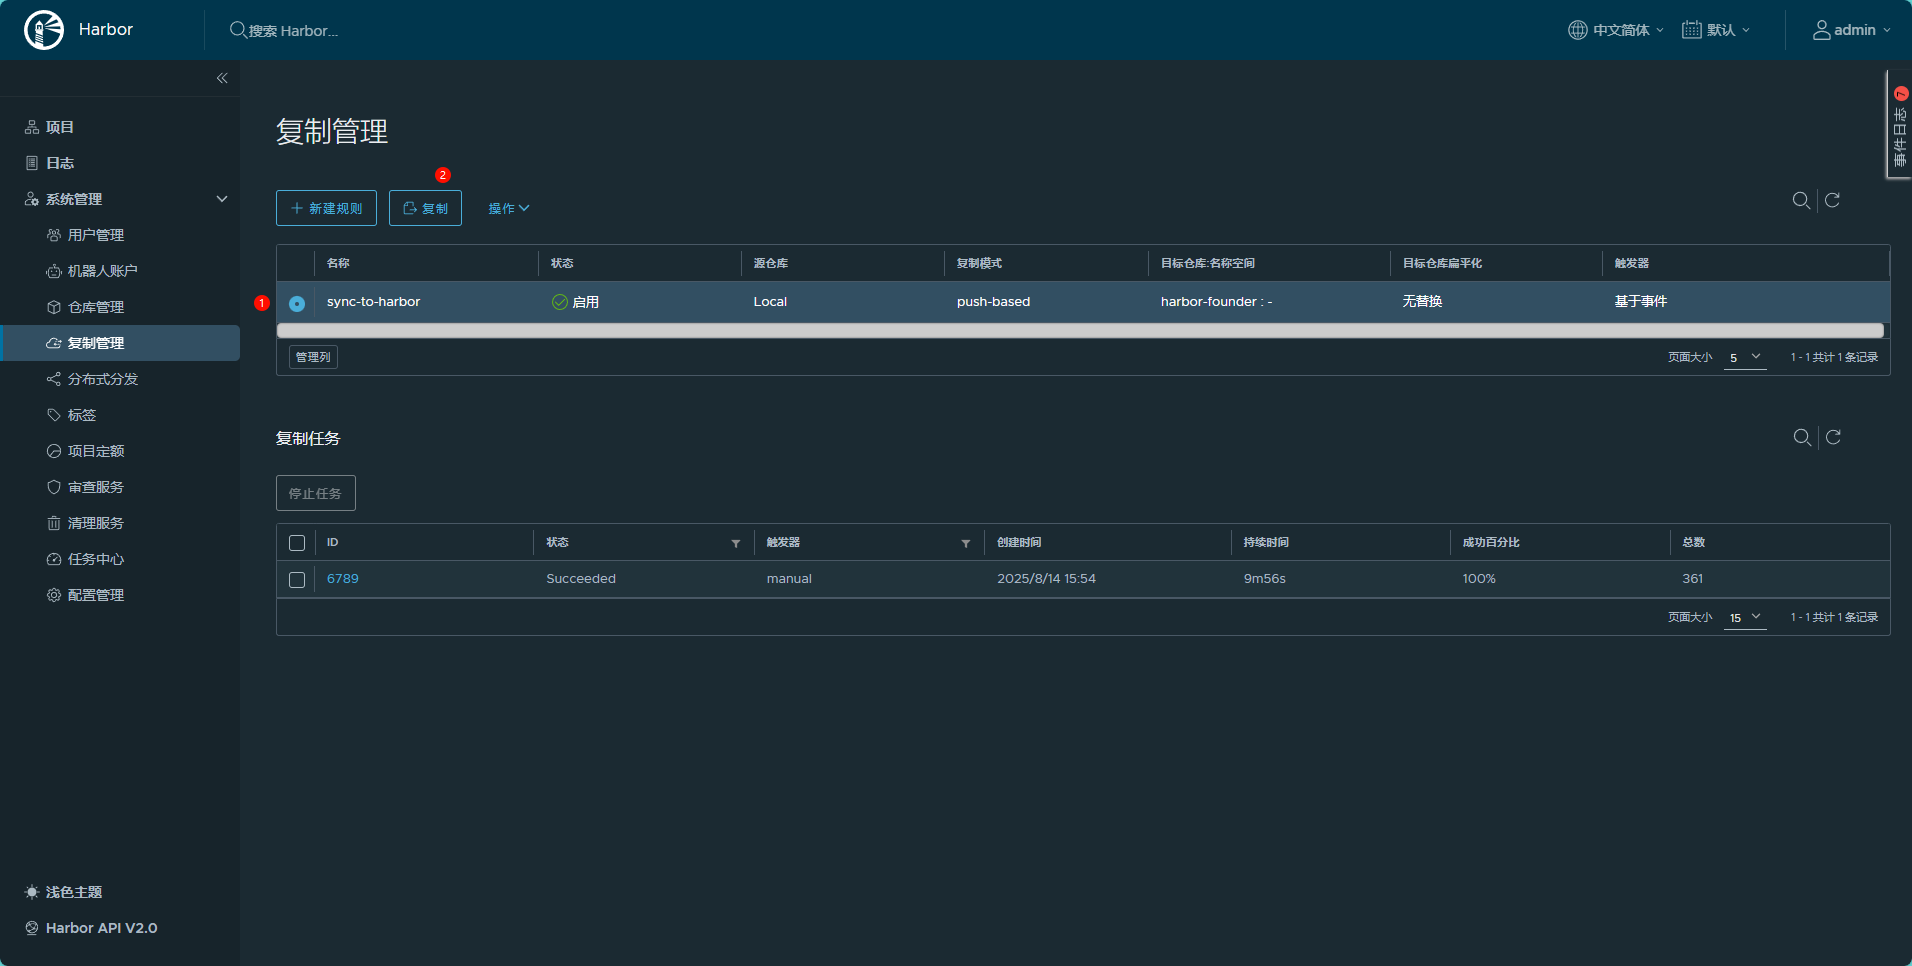Click the 新建规则 button
Viewport: 1912px width, 966px height.
click(x=326, y=208)
